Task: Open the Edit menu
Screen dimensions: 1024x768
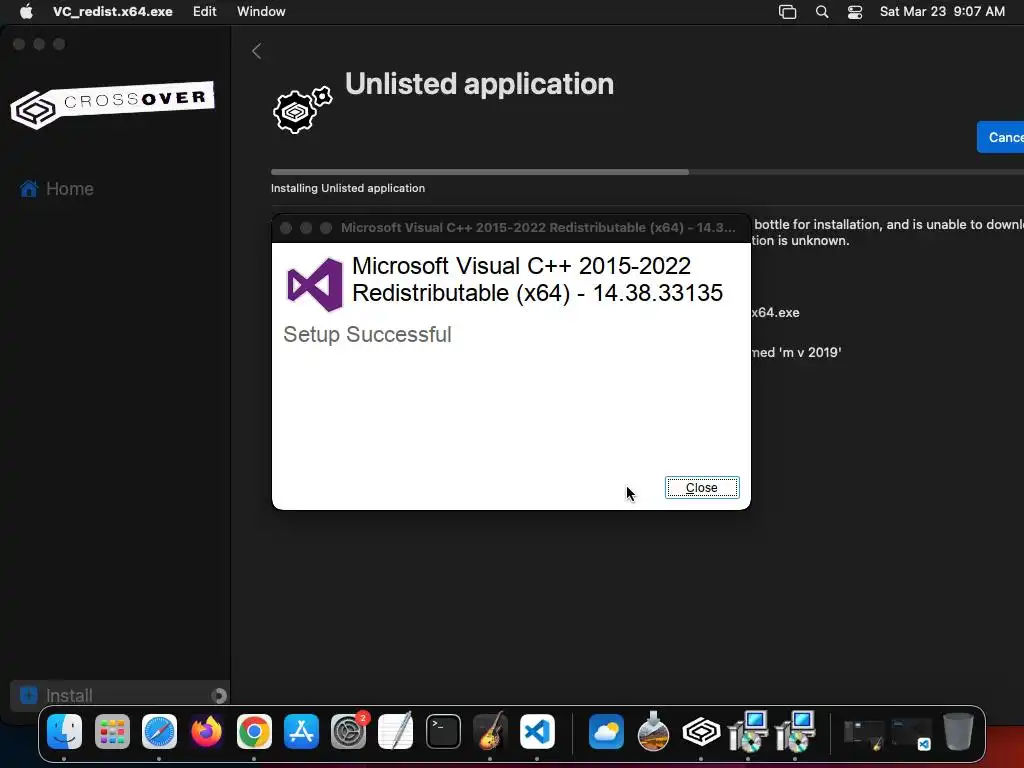Action: coord(204,12)
